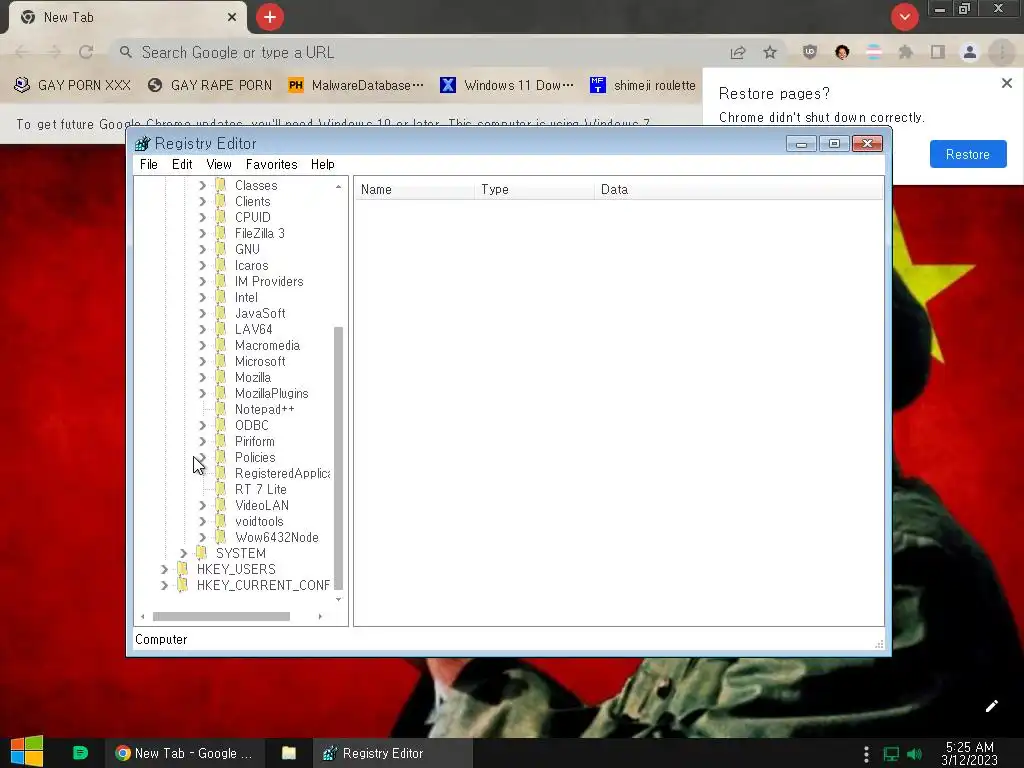
Task: Open a new Chrome tab with plus button
Action: [270, 17]
